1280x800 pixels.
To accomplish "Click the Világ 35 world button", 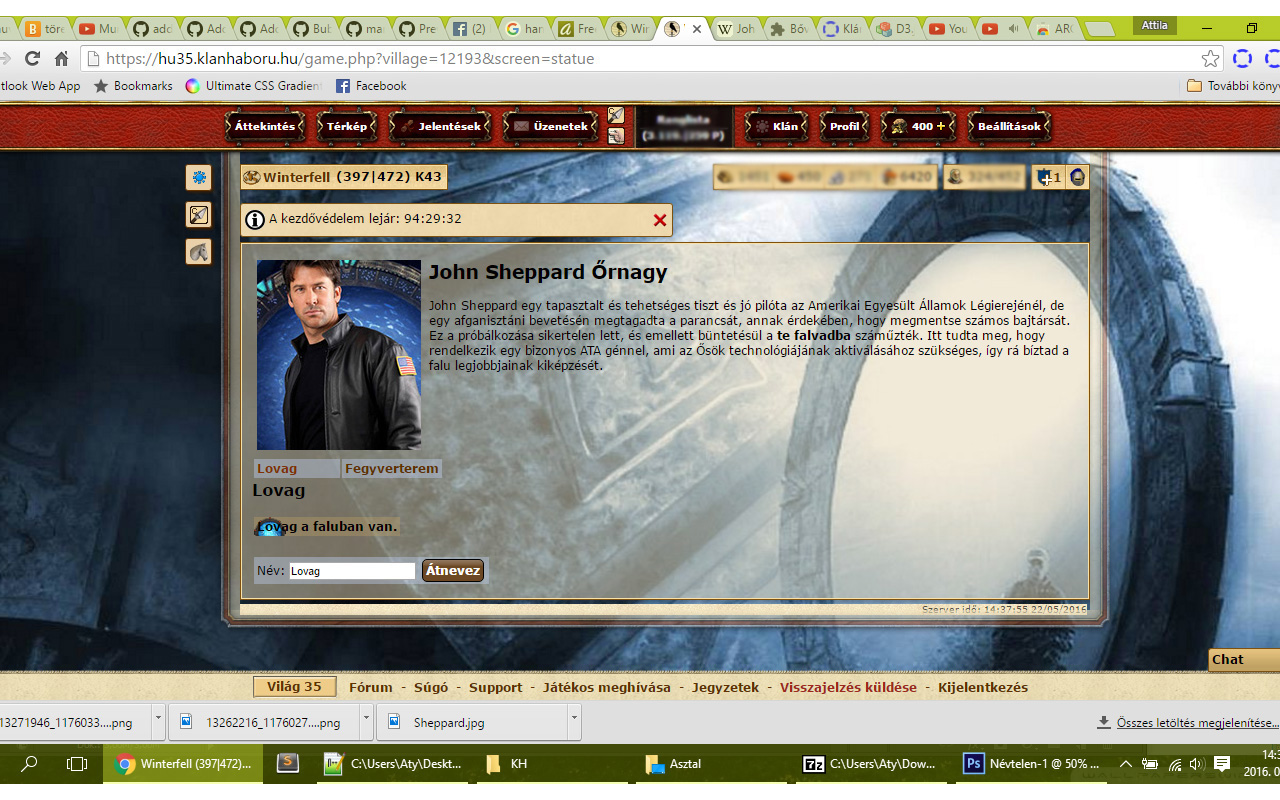I will pyautogui.click(x=294, y=687).
